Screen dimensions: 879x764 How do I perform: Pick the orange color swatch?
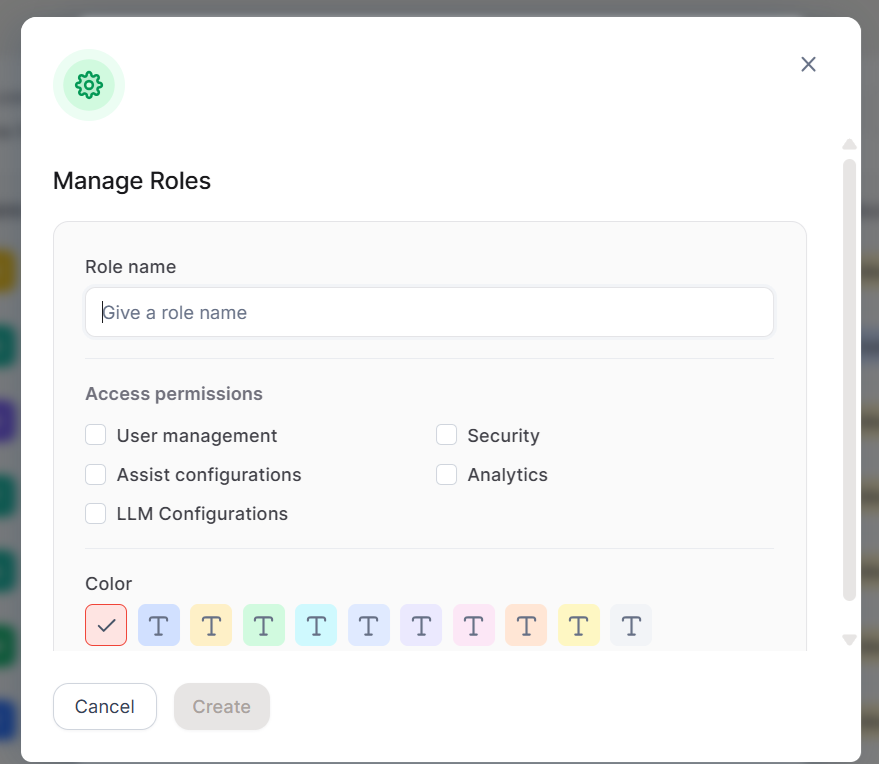526,624
